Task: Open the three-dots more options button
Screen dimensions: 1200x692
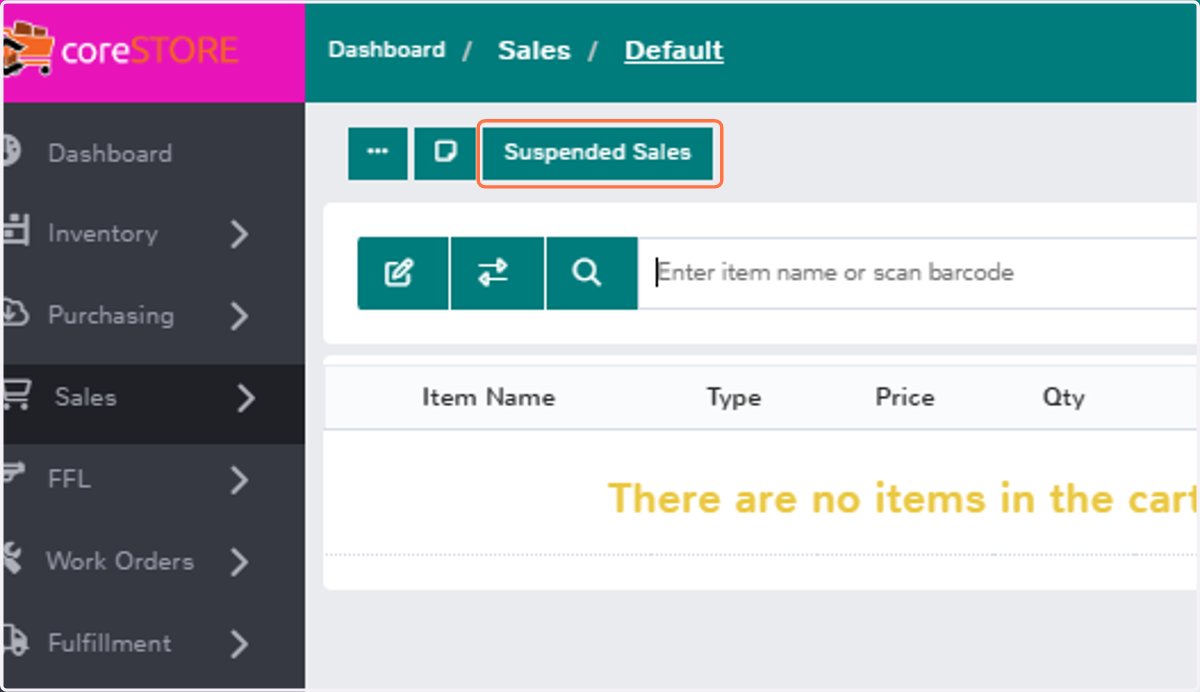Action: pos(378,153)
